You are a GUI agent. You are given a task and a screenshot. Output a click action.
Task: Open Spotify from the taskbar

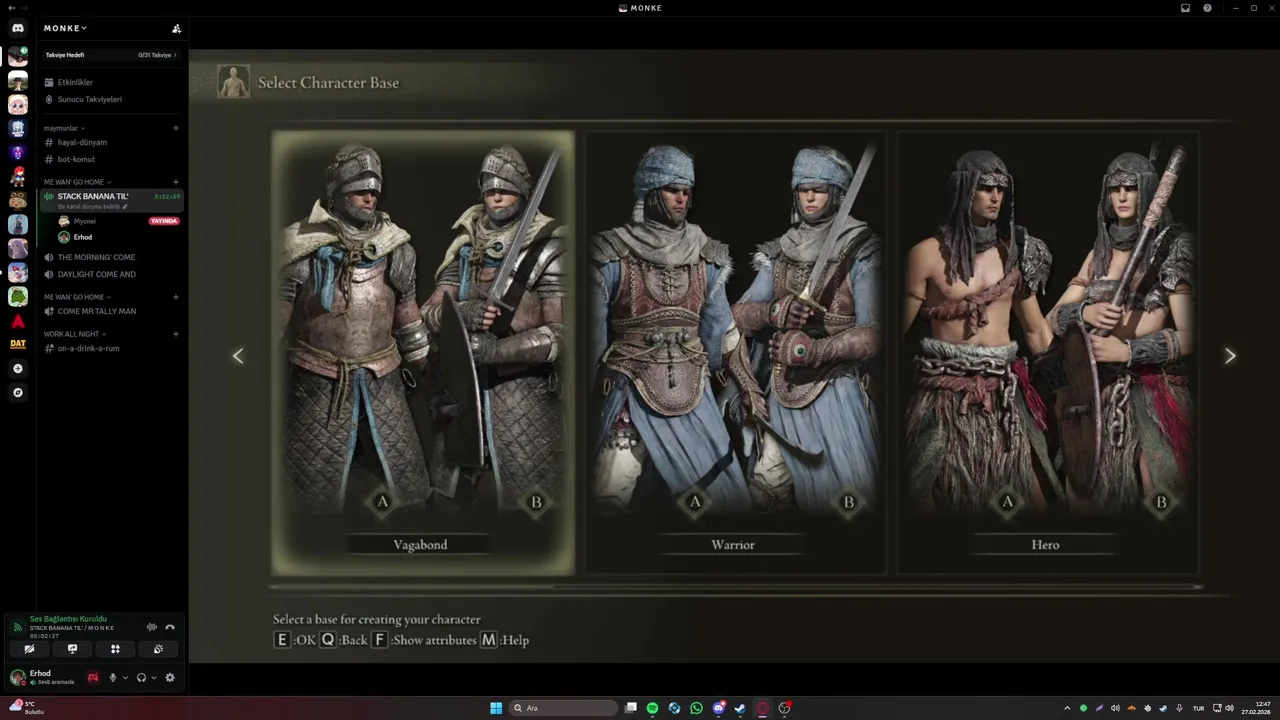coord(652,708)
